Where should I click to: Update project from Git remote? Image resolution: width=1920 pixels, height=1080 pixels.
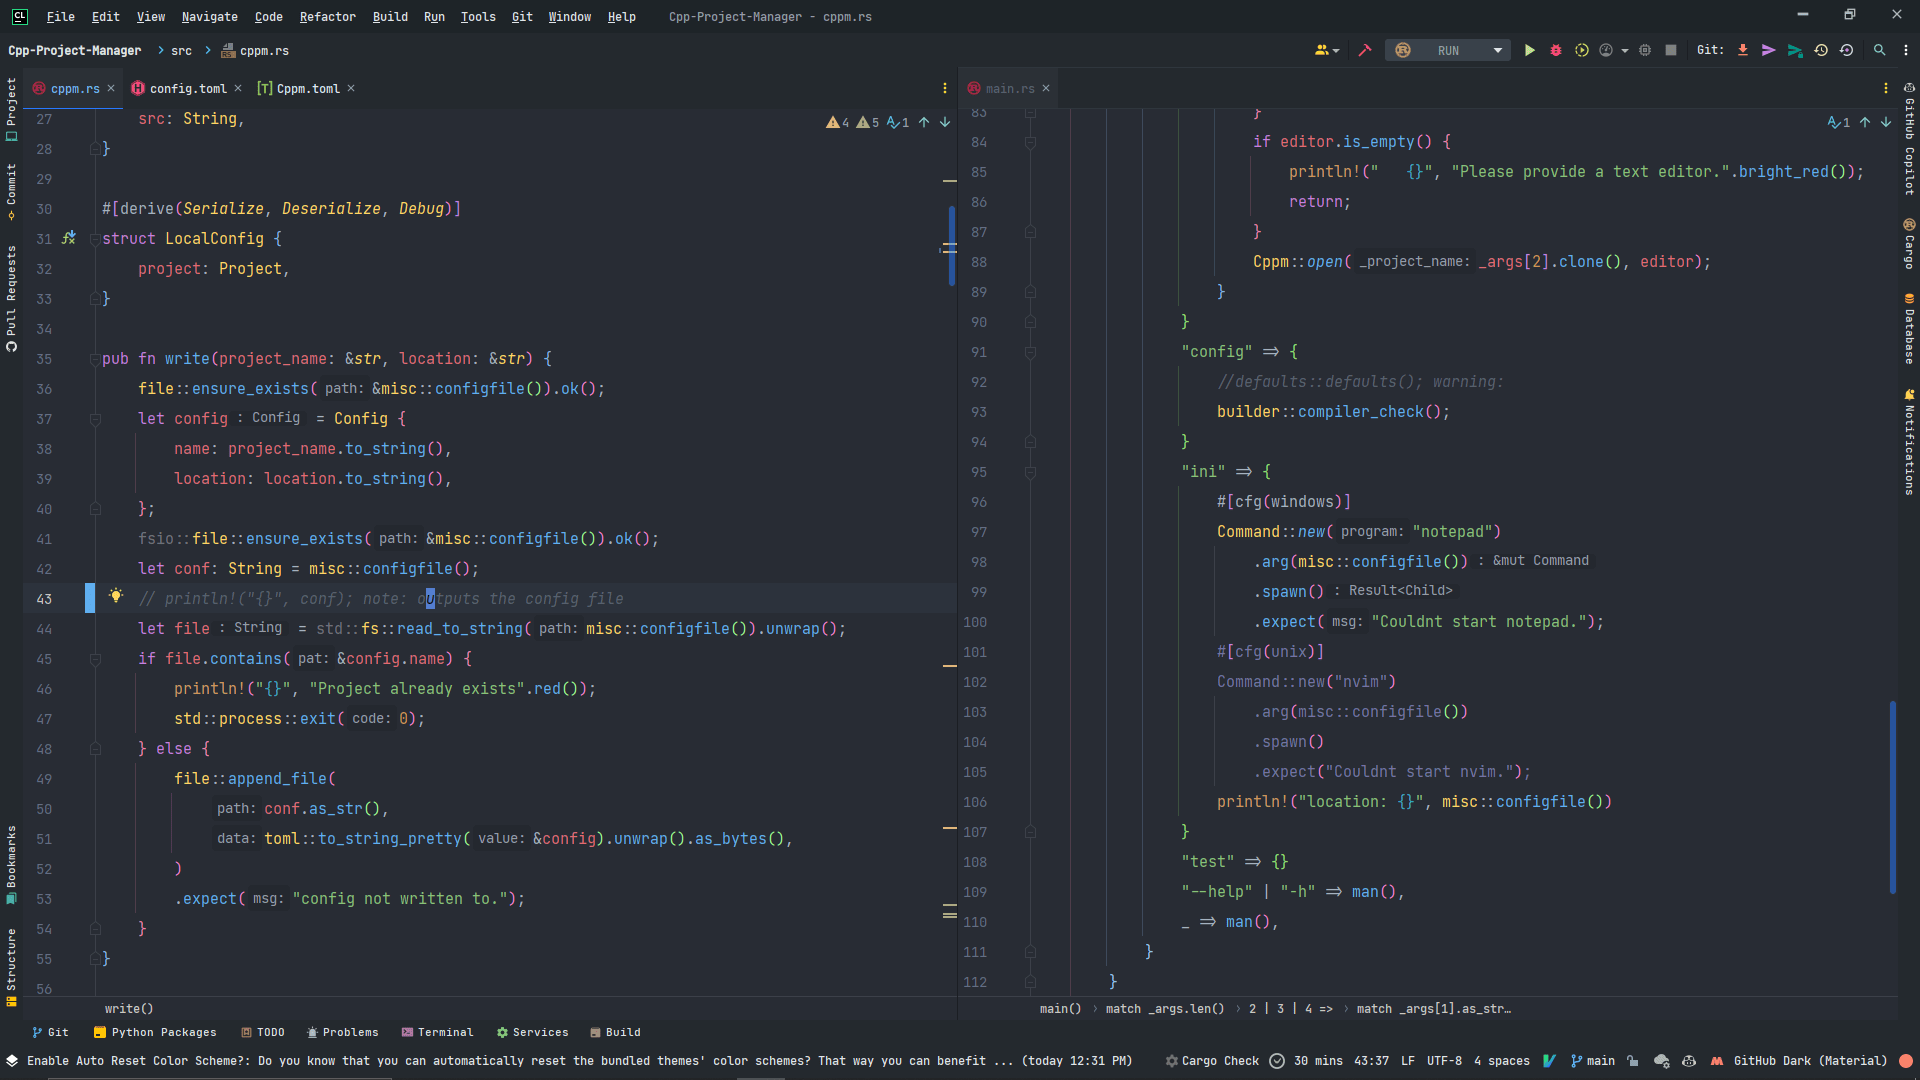click(x=1744, y=49)
